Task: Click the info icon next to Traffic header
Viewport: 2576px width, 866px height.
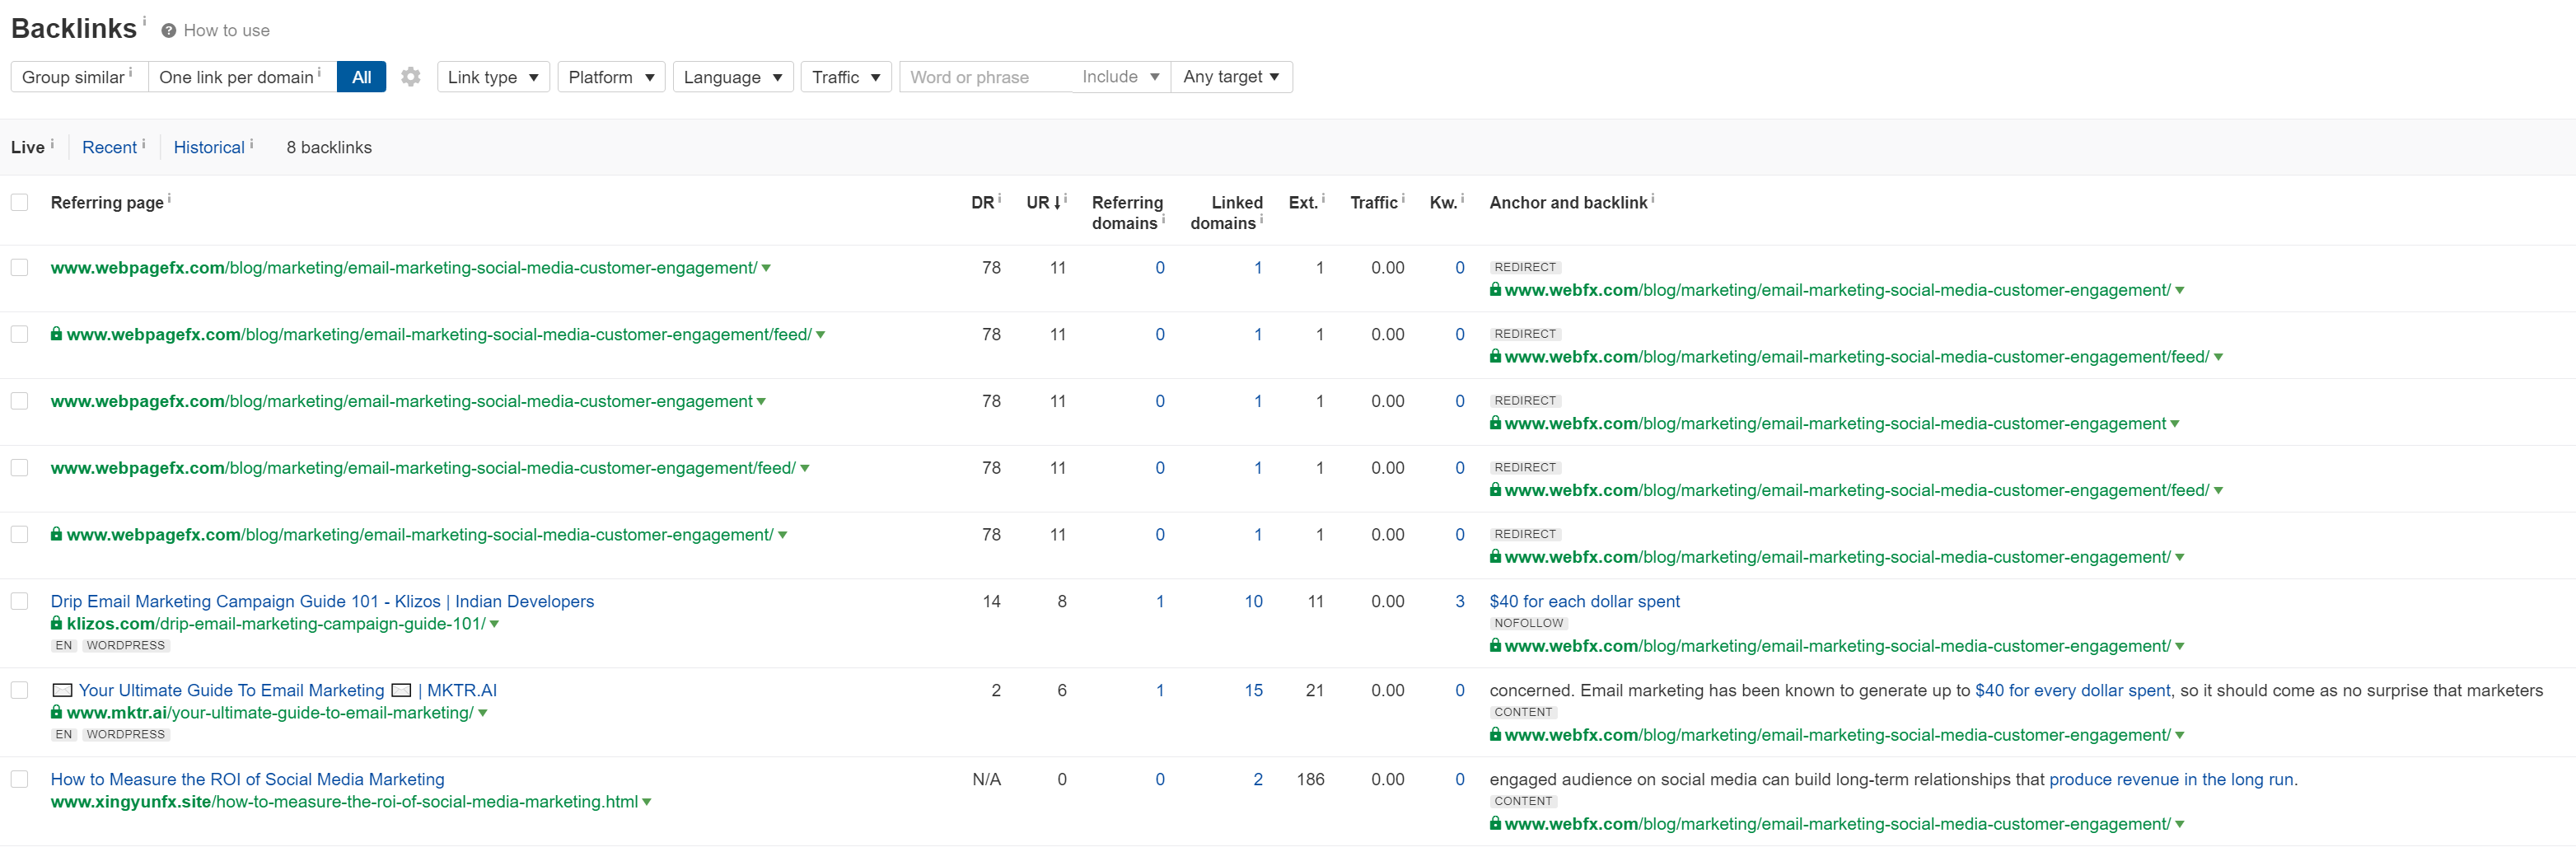Action: 1403,198
